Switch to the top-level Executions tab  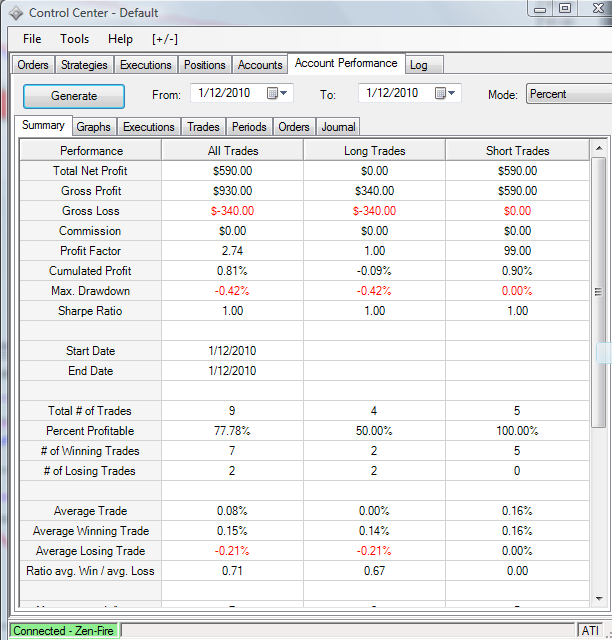point(146,65)
